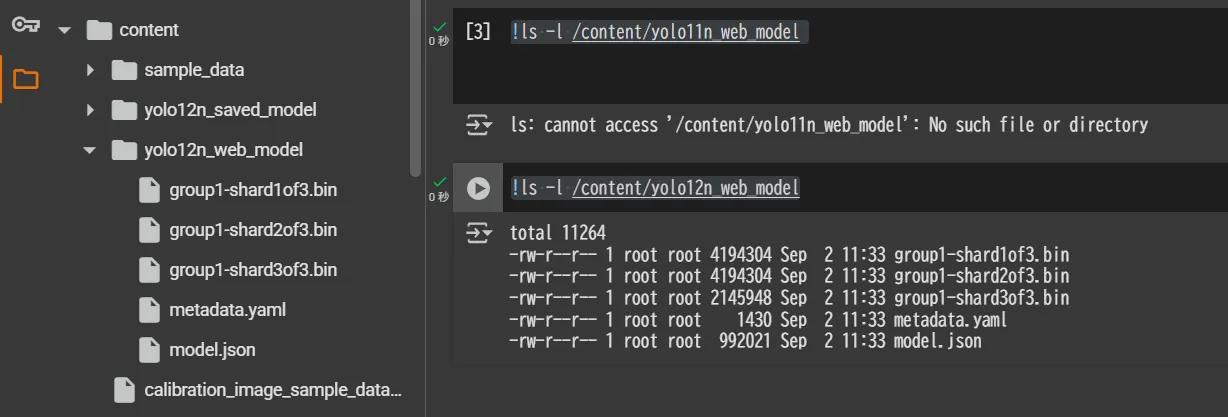Expand the yolo12n_saved_model folder
1228x417 pixels.
90,110
